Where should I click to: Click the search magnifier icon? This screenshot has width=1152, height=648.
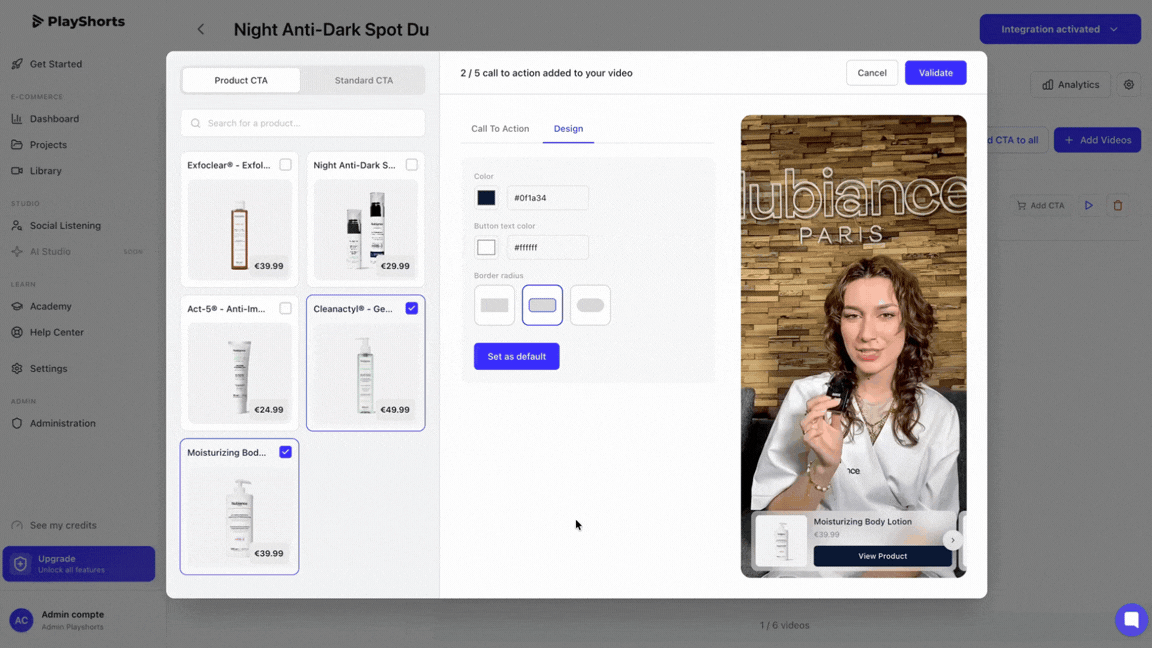coord(195,123)
